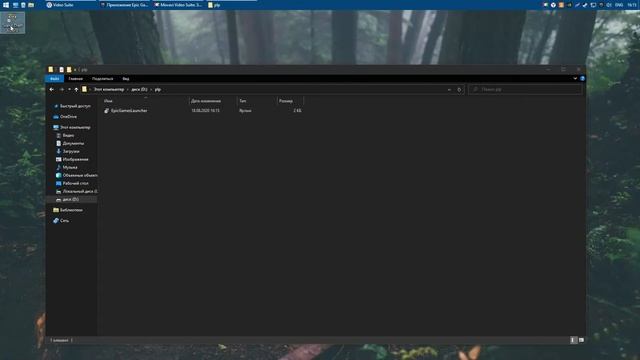Open Объемные объекты in navigation pane

click(80, 175)
